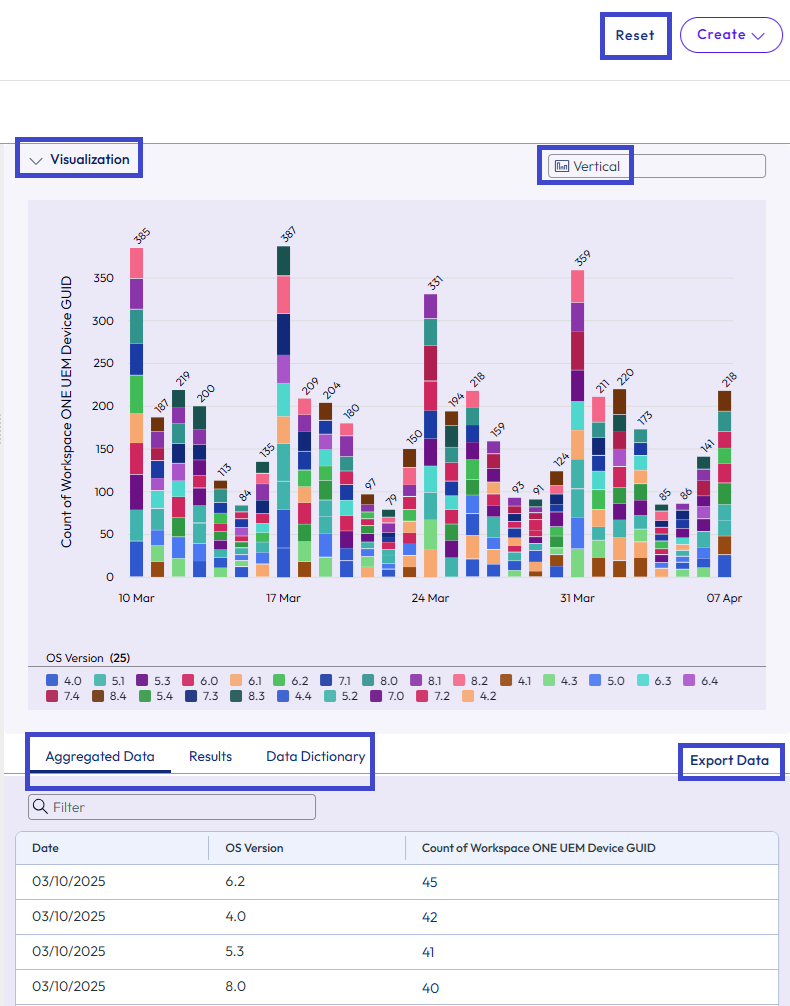Select the bar labeled 385
790x1006 pixels.
tap(136, 413)
